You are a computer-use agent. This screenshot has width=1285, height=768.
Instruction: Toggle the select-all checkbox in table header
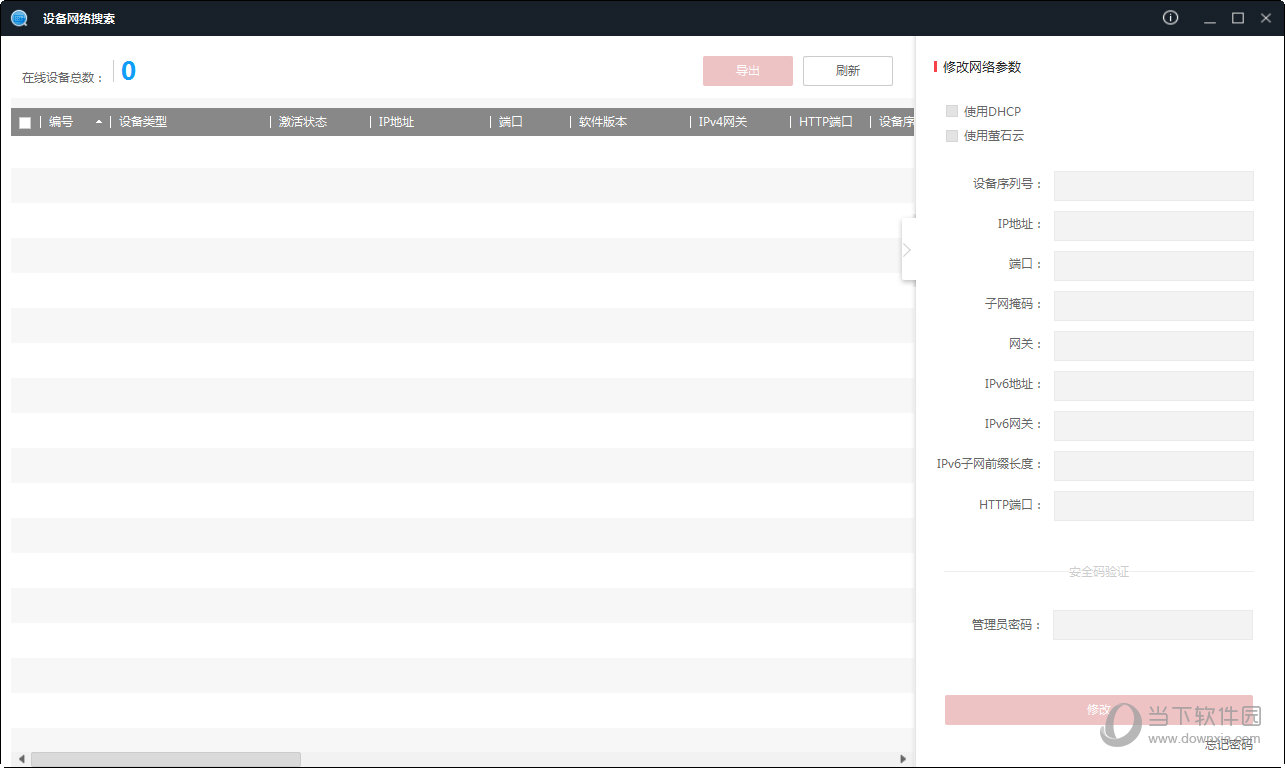(25, 122)
